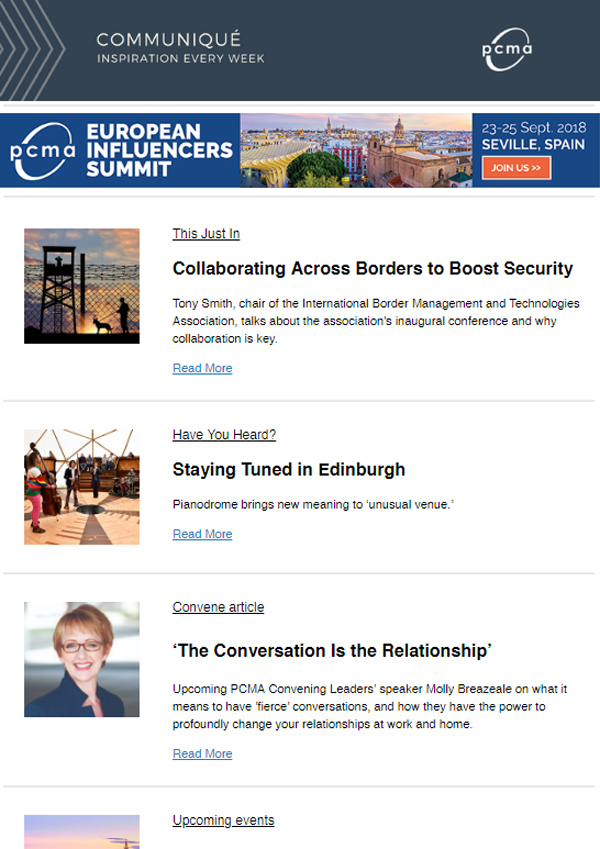The image size is (600, 849).
Task: Click the chevron arrows graphic in the header
Action: click(x=32, y=50)
